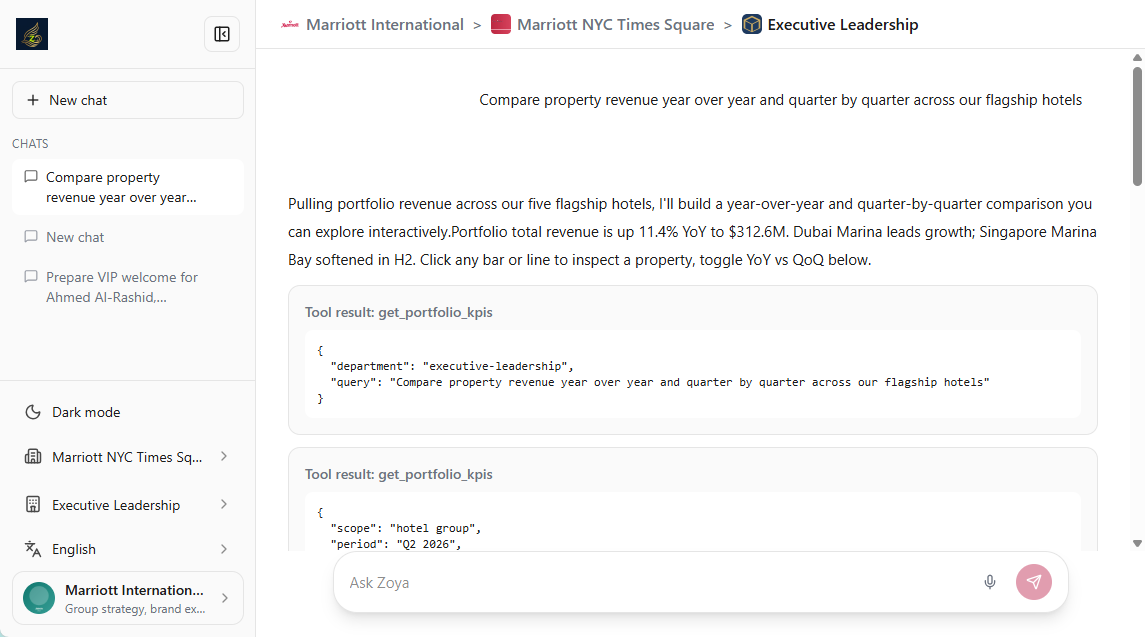Click the green user avatar

pos(39,598)
